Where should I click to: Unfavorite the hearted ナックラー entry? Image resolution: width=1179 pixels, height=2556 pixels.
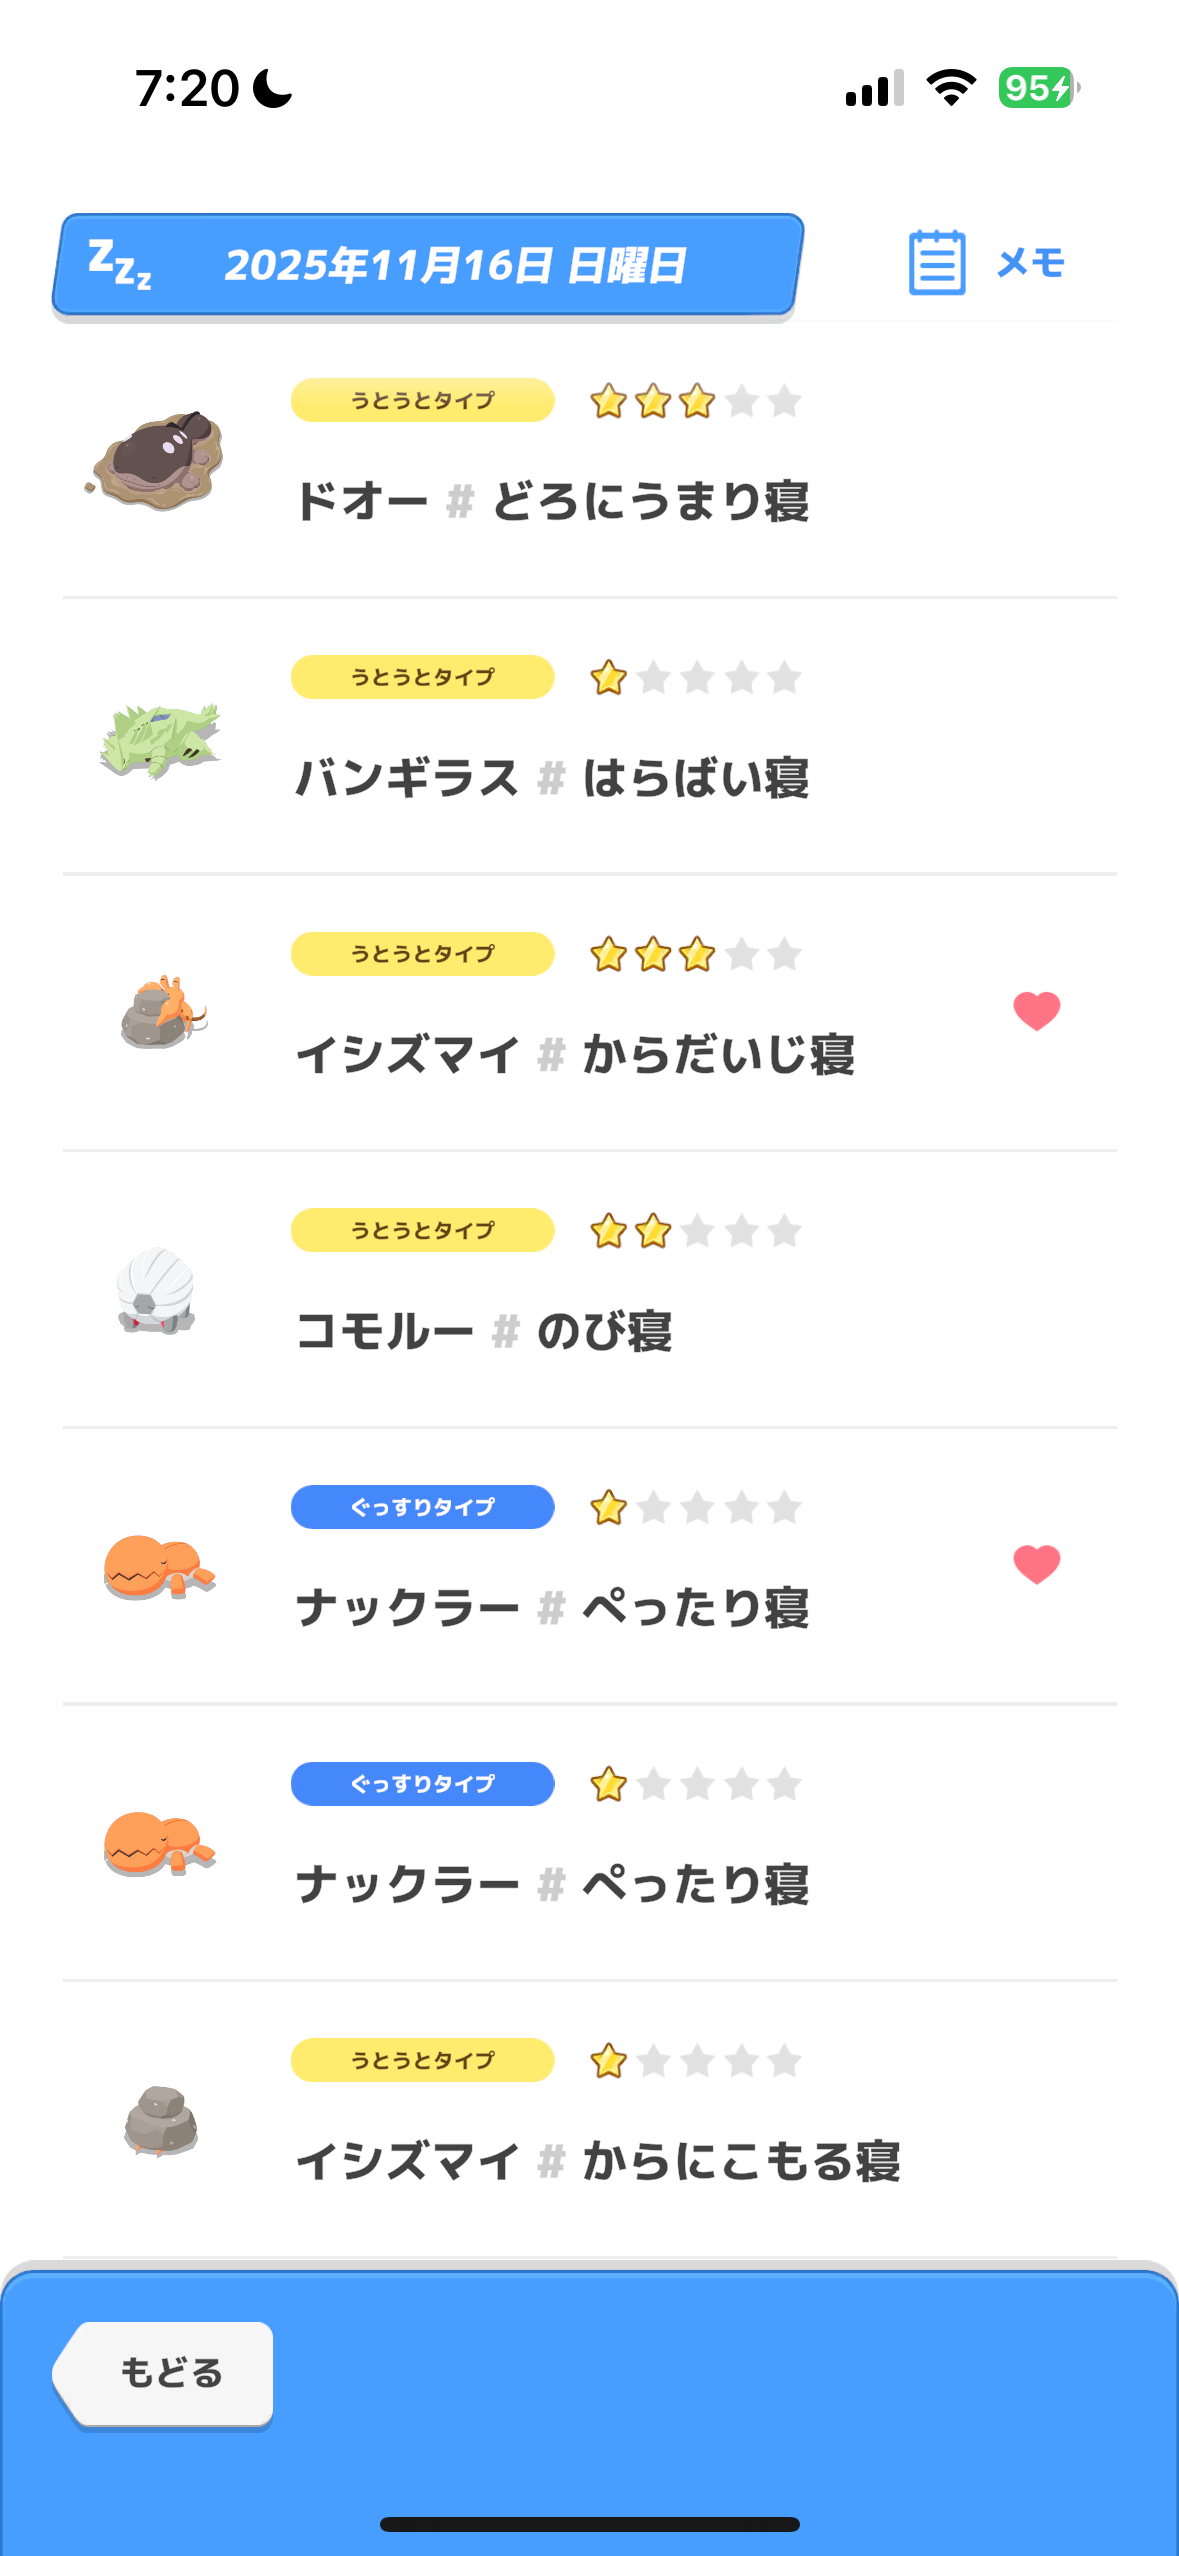[x=1036, y=1564]
